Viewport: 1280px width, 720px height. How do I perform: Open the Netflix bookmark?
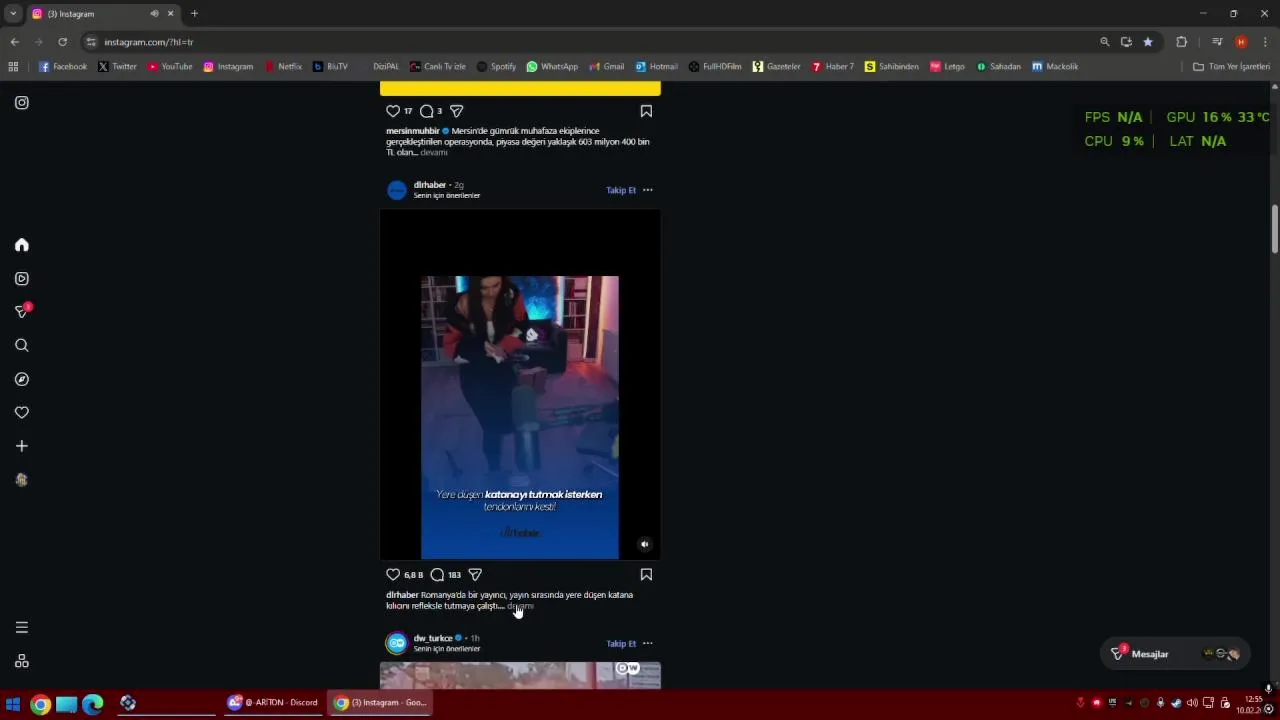point(283,67)
